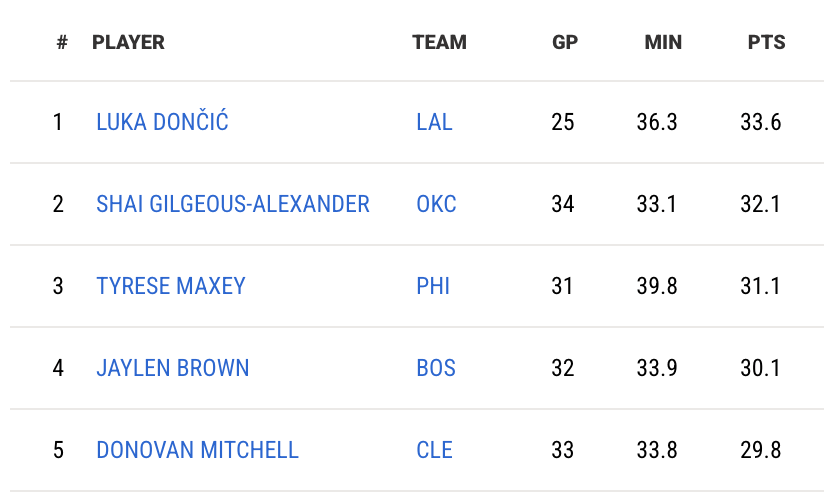The image size is (824, 492).
Task: Click Donovan Mitchell's 29.8 points value
Action: click(761, 450)
